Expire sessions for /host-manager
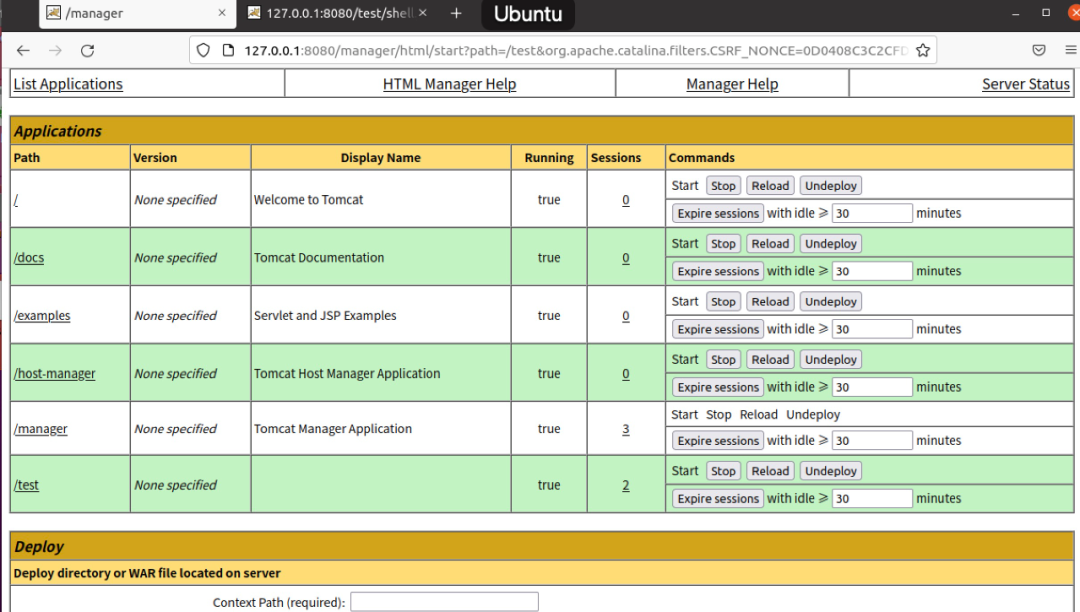 click(718, 387)
